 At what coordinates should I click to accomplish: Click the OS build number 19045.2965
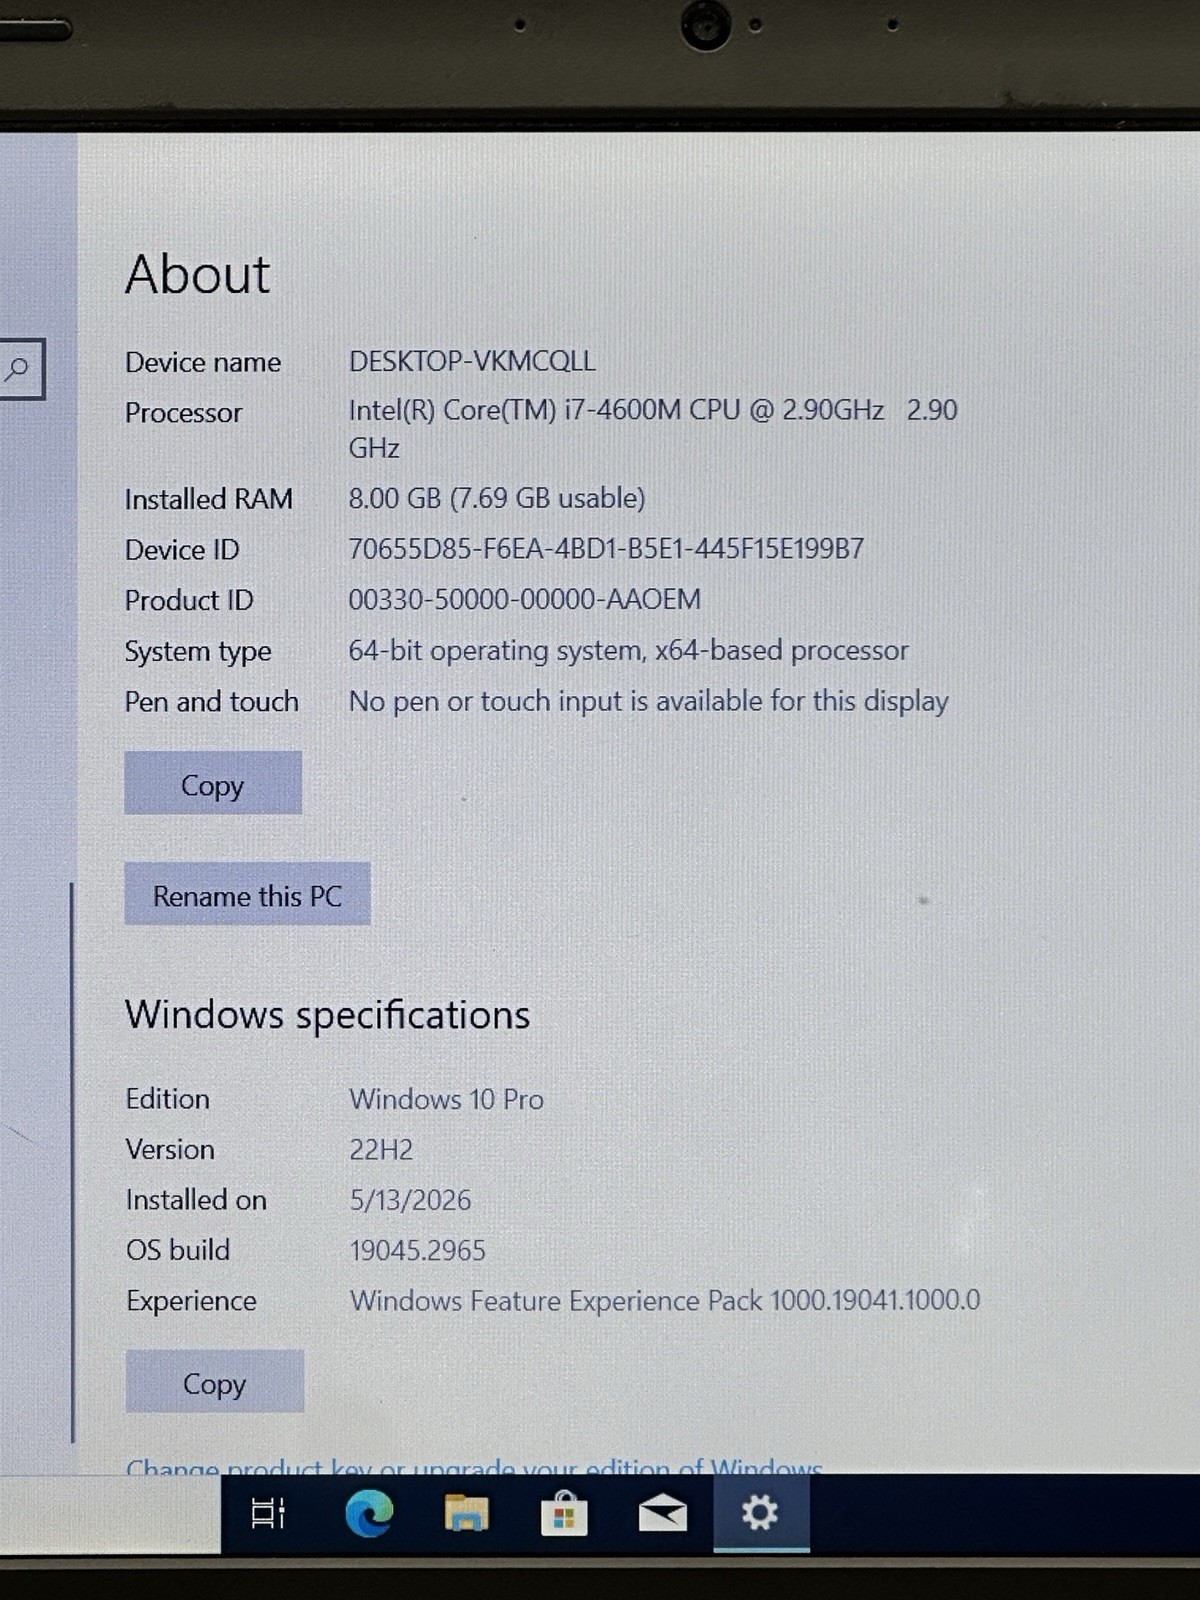[x=417, y=1250]
